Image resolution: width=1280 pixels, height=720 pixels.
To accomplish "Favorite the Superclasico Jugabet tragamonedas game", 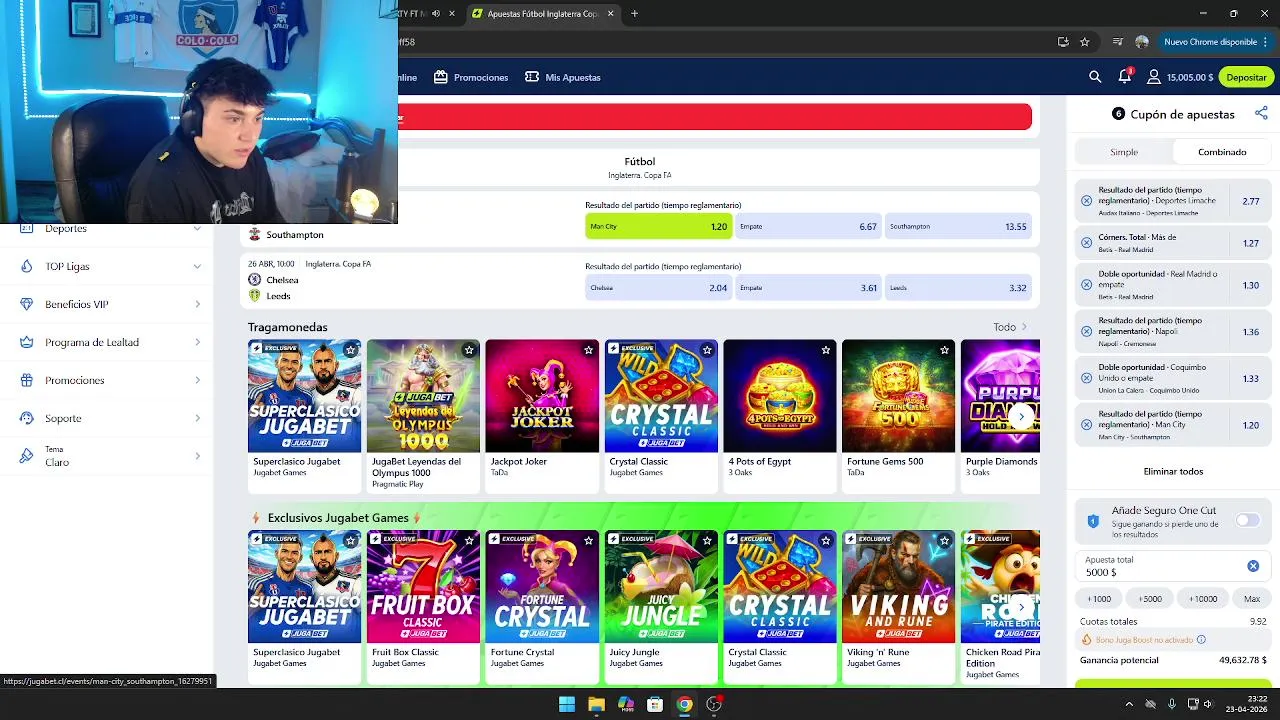I will 351,350.
